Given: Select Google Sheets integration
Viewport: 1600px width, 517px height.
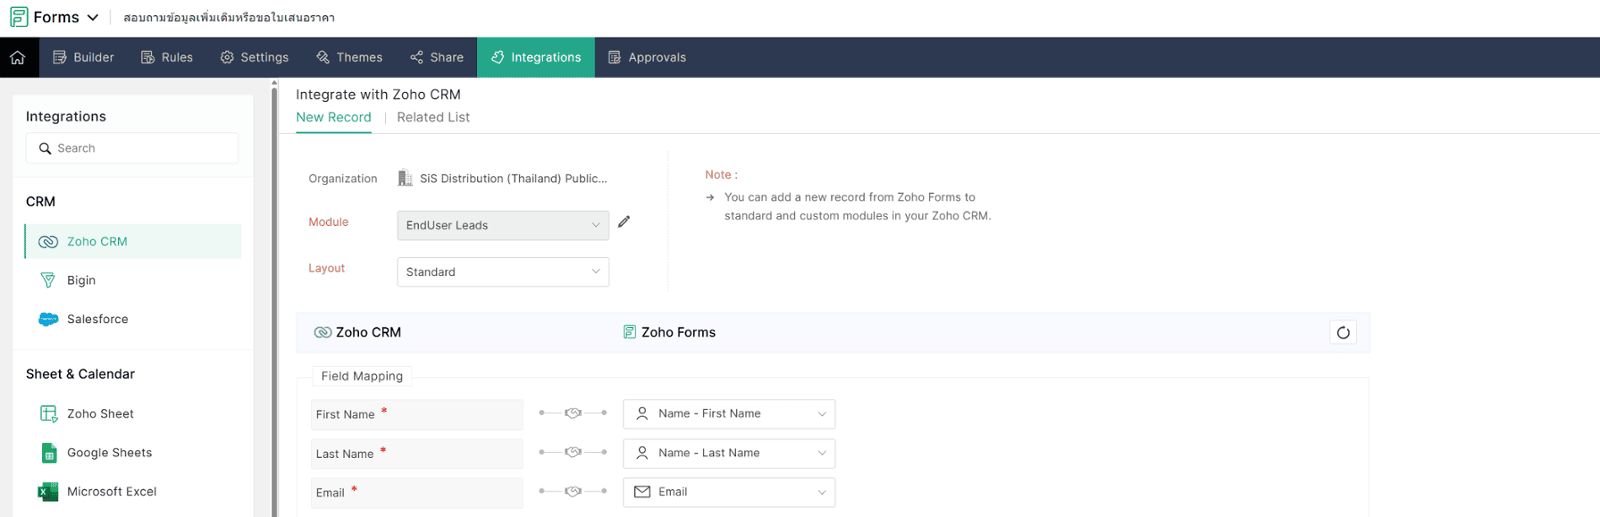Looking at the screenshot, I should point(108,453).
